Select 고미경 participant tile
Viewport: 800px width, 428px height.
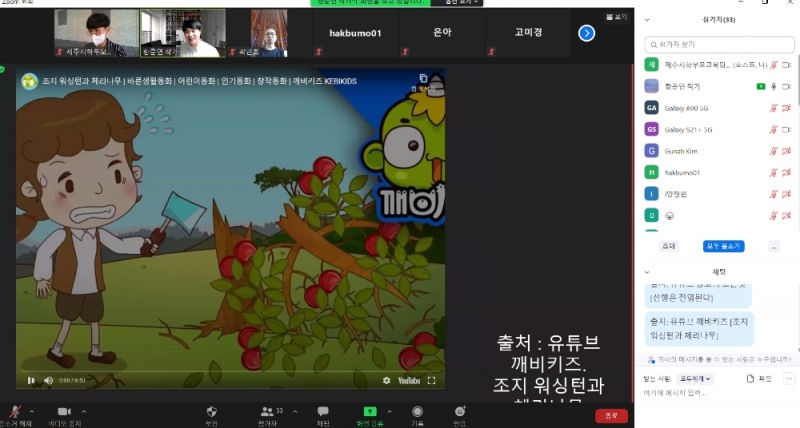[x=528, y=33]
